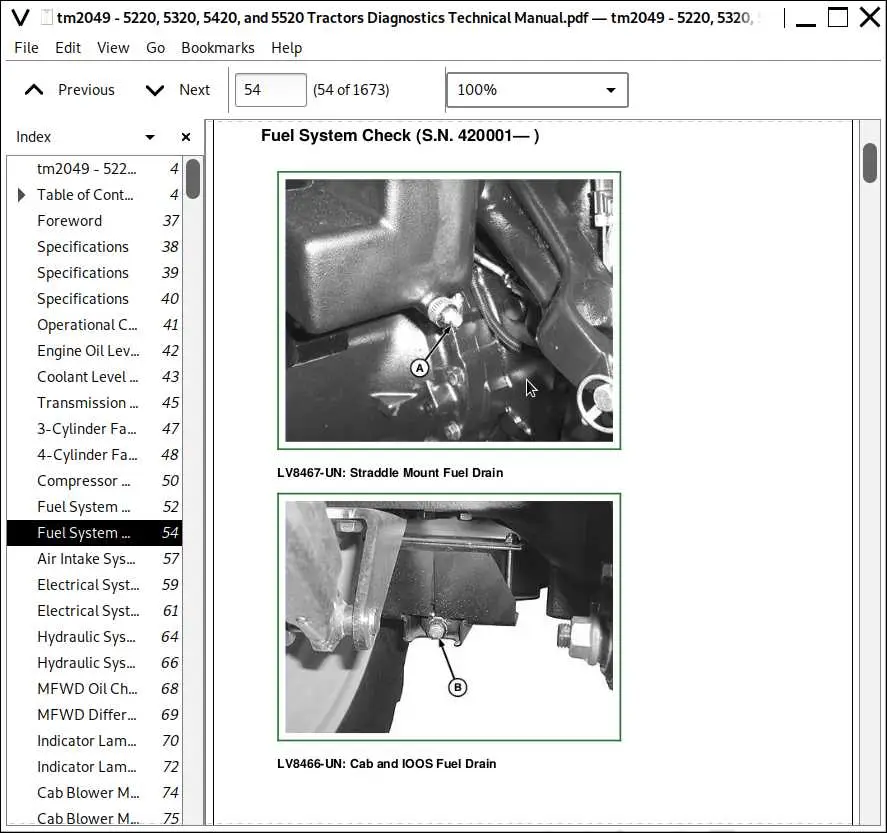The image size is (887, 833).
Task: Open the Specifications entry on page 39
Action: (94, 273)
